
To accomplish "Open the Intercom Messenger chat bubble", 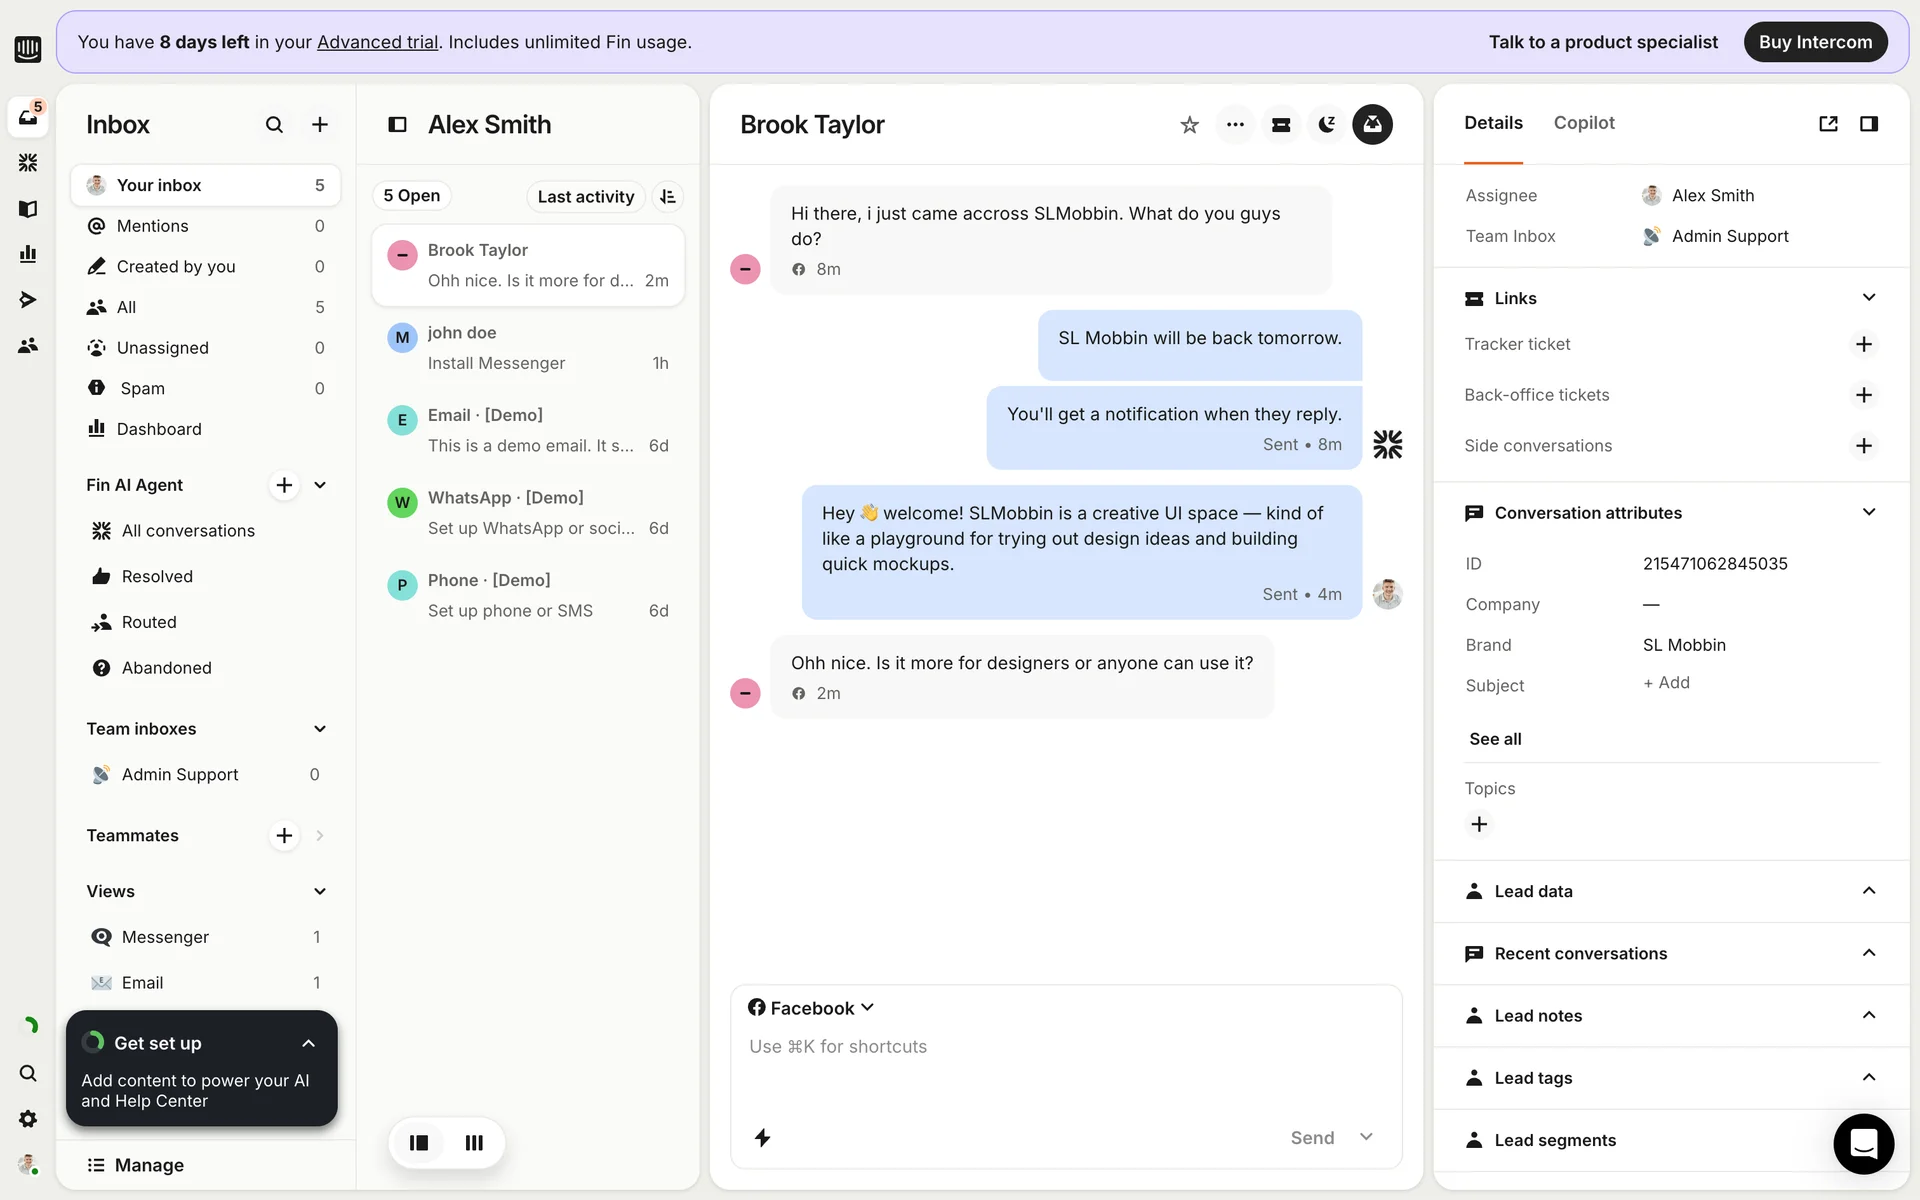I will coord(1863,1143).
